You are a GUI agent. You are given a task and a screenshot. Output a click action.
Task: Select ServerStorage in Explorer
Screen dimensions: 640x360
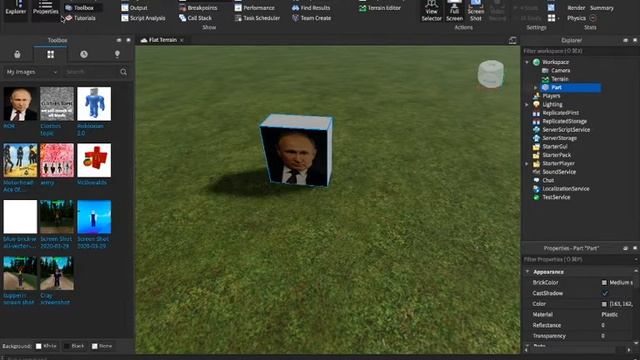pyautogui.click(x=559, y=138)
